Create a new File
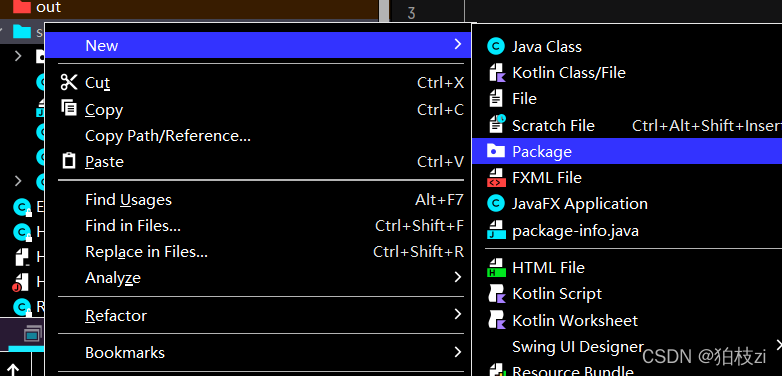This screenshot has width=782, height=376. pyautogui.click(x=627, y=99)
